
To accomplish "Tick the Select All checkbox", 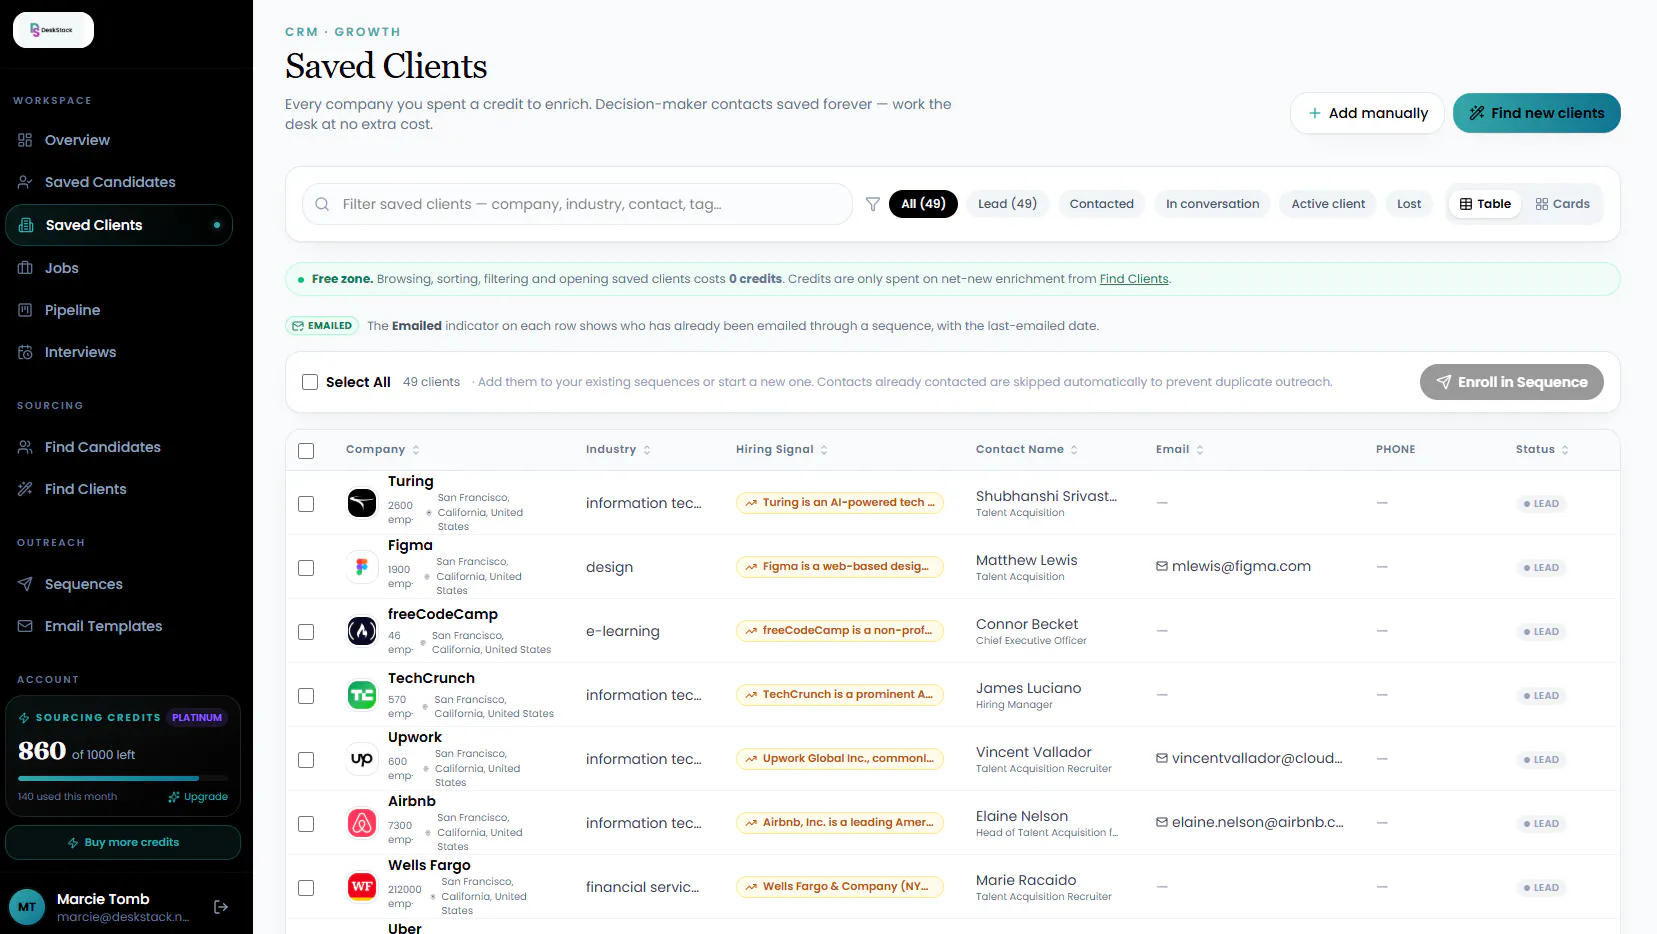I will [x=310, y=382].
